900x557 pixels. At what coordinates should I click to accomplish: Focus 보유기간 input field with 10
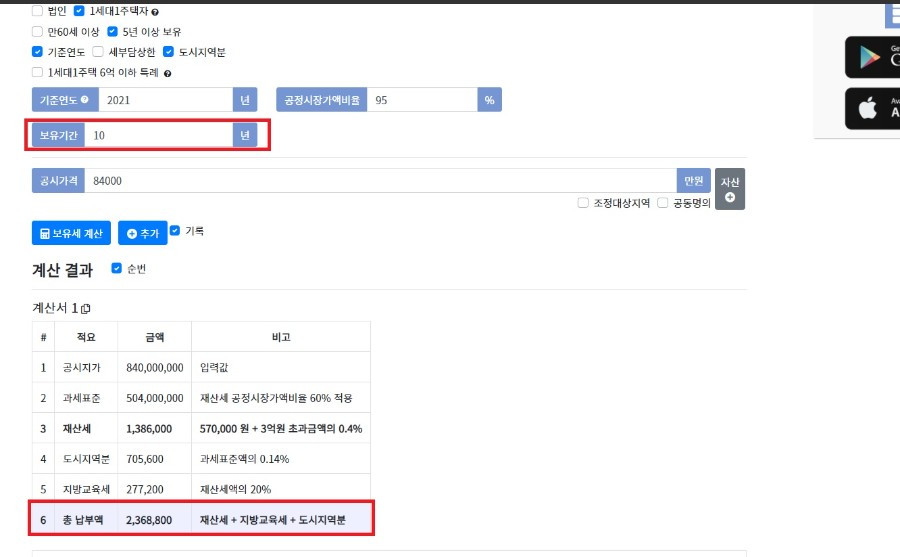coord(159,136)
